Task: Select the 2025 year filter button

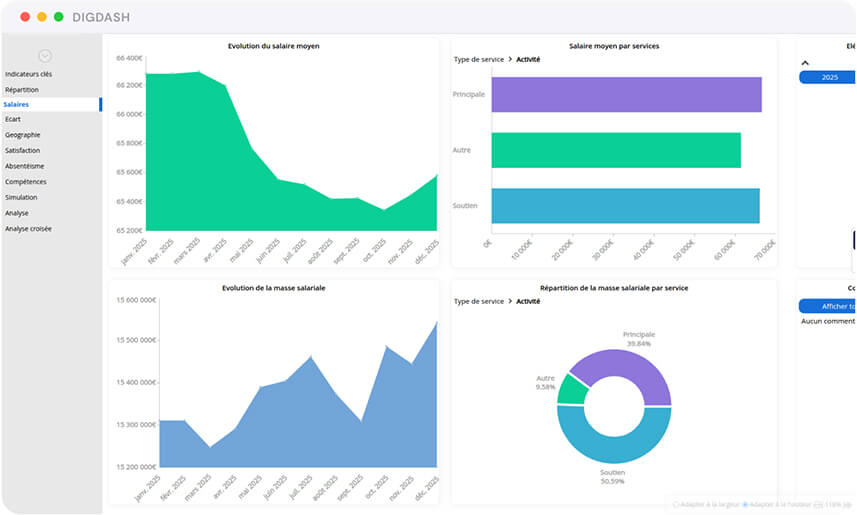Action: (827, 77)
